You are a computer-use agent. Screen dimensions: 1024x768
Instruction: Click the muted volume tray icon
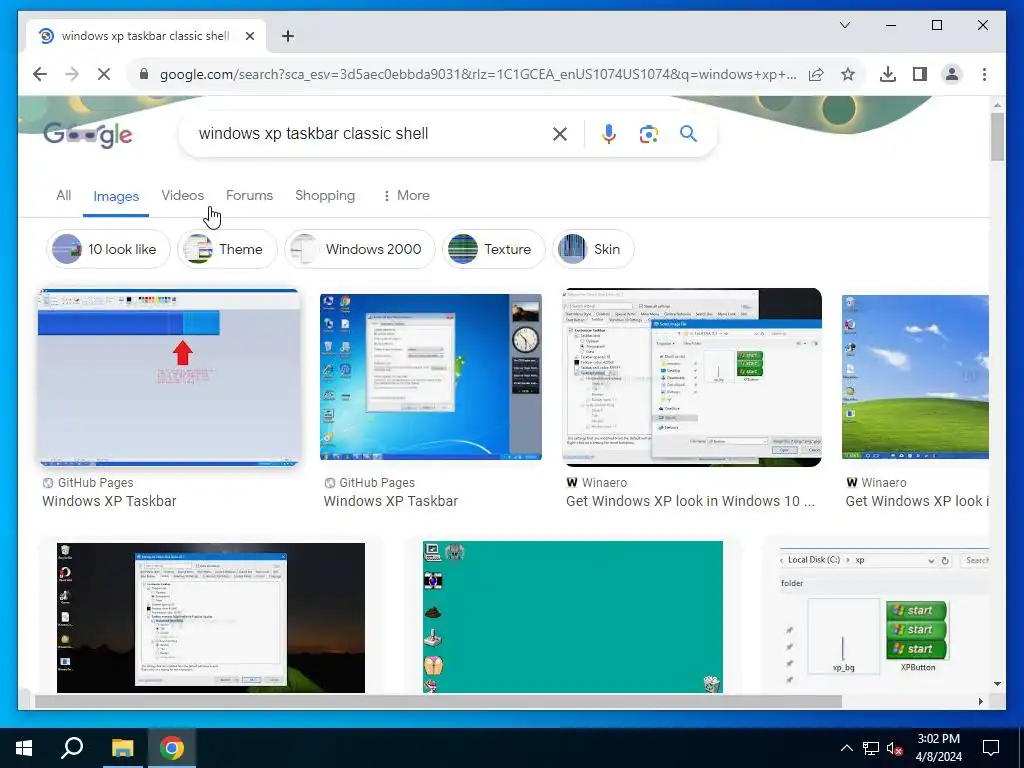click(895, 748)
